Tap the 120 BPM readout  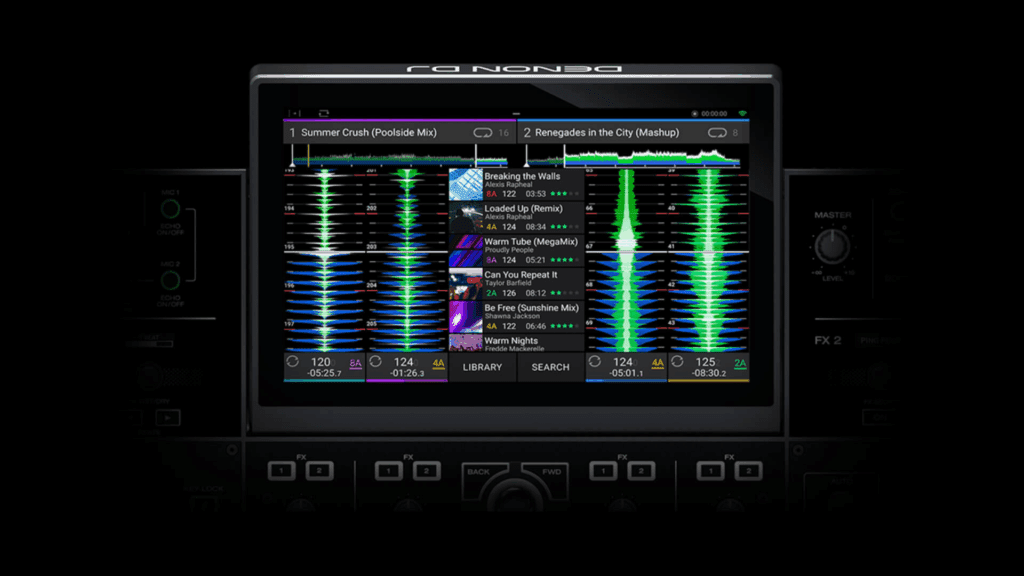tap(321, 362)
